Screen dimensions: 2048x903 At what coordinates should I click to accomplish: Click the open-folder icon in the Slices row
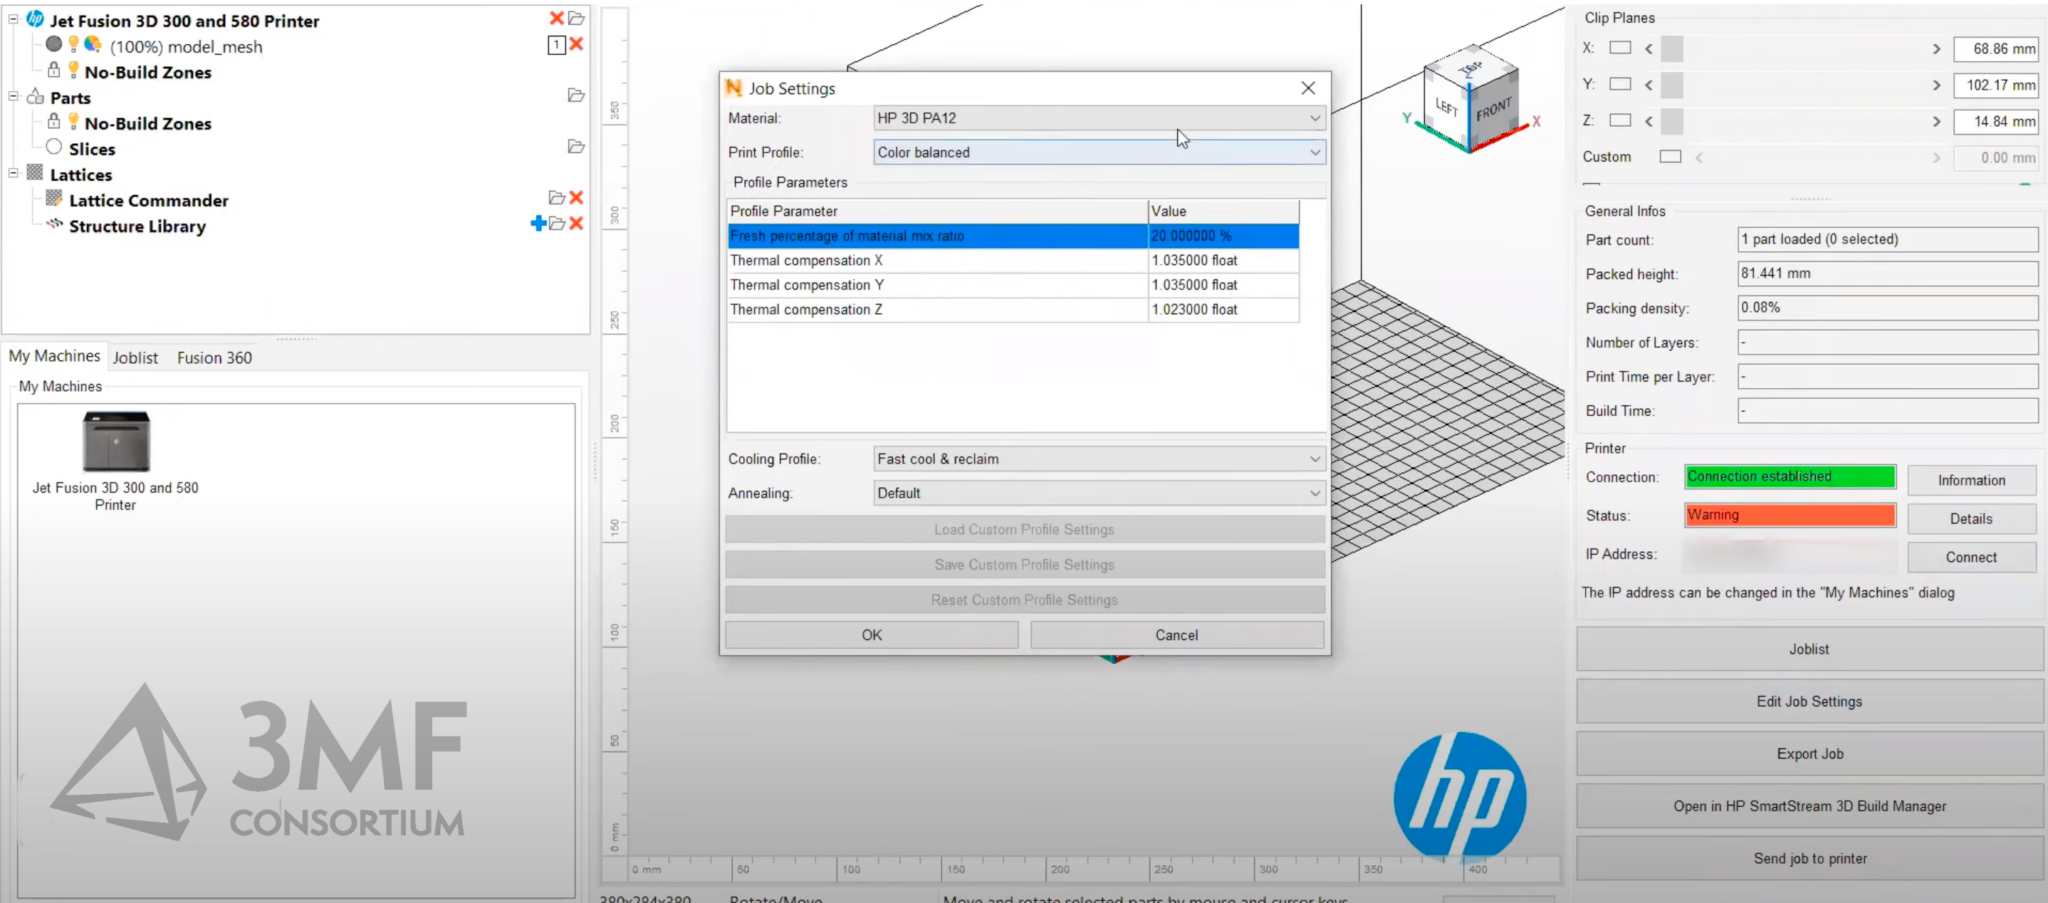click(x=576, y=147)
